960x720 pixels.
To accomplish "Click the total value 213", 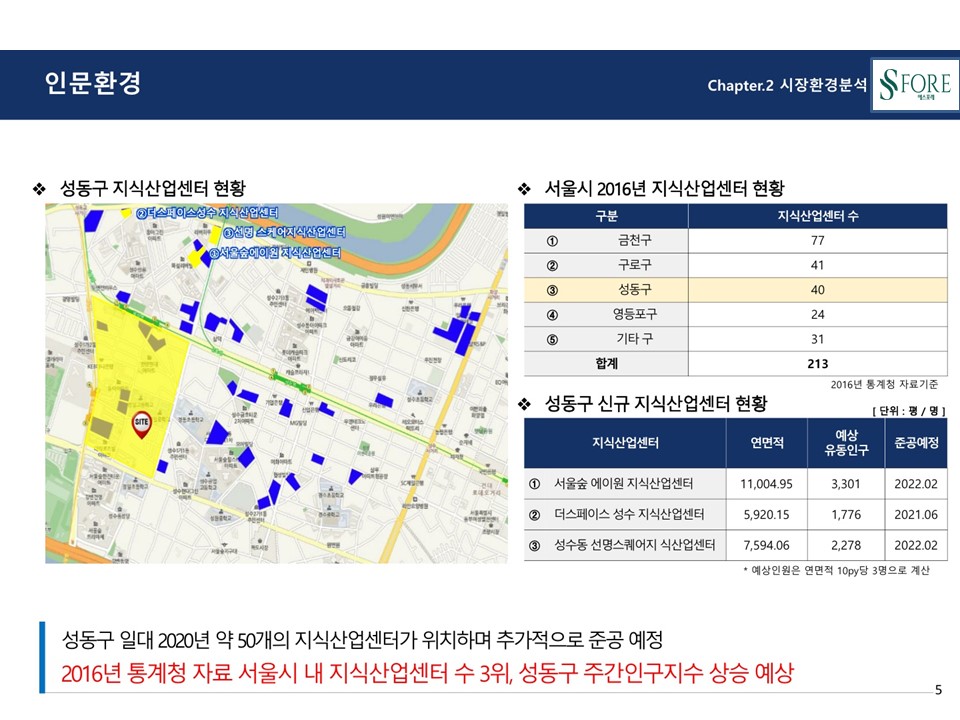I will coord(818,364).
